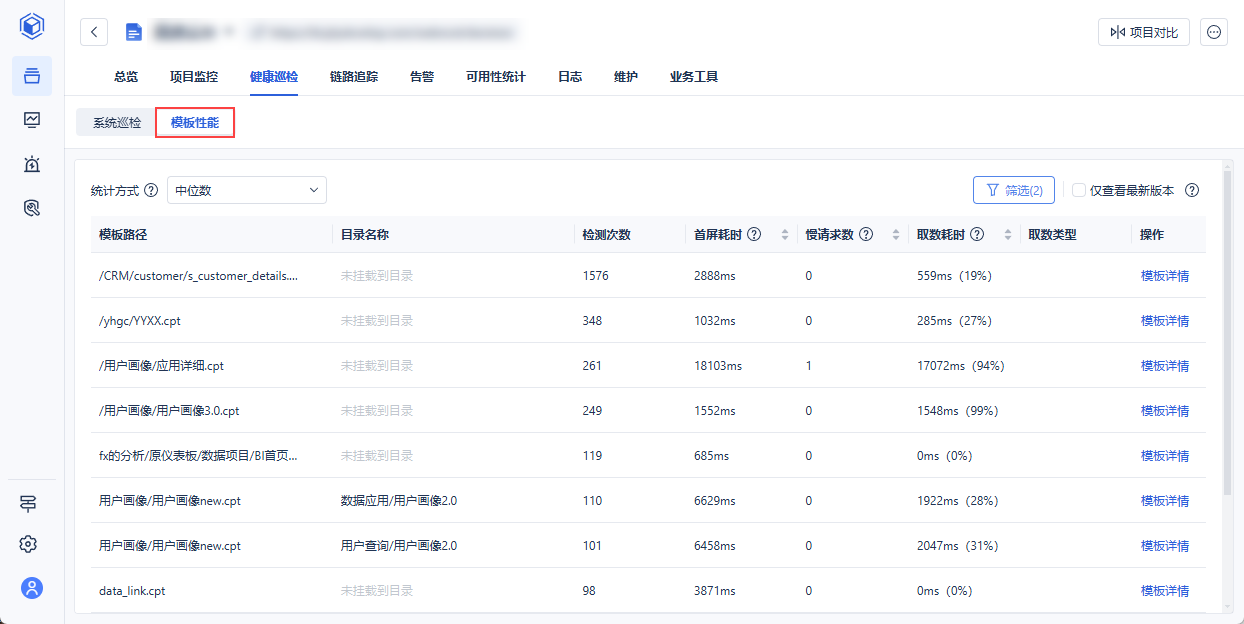Click the user avatar icon
Image resolution: width=1244 pixels, height=624 pixels.
coord(32,588)
